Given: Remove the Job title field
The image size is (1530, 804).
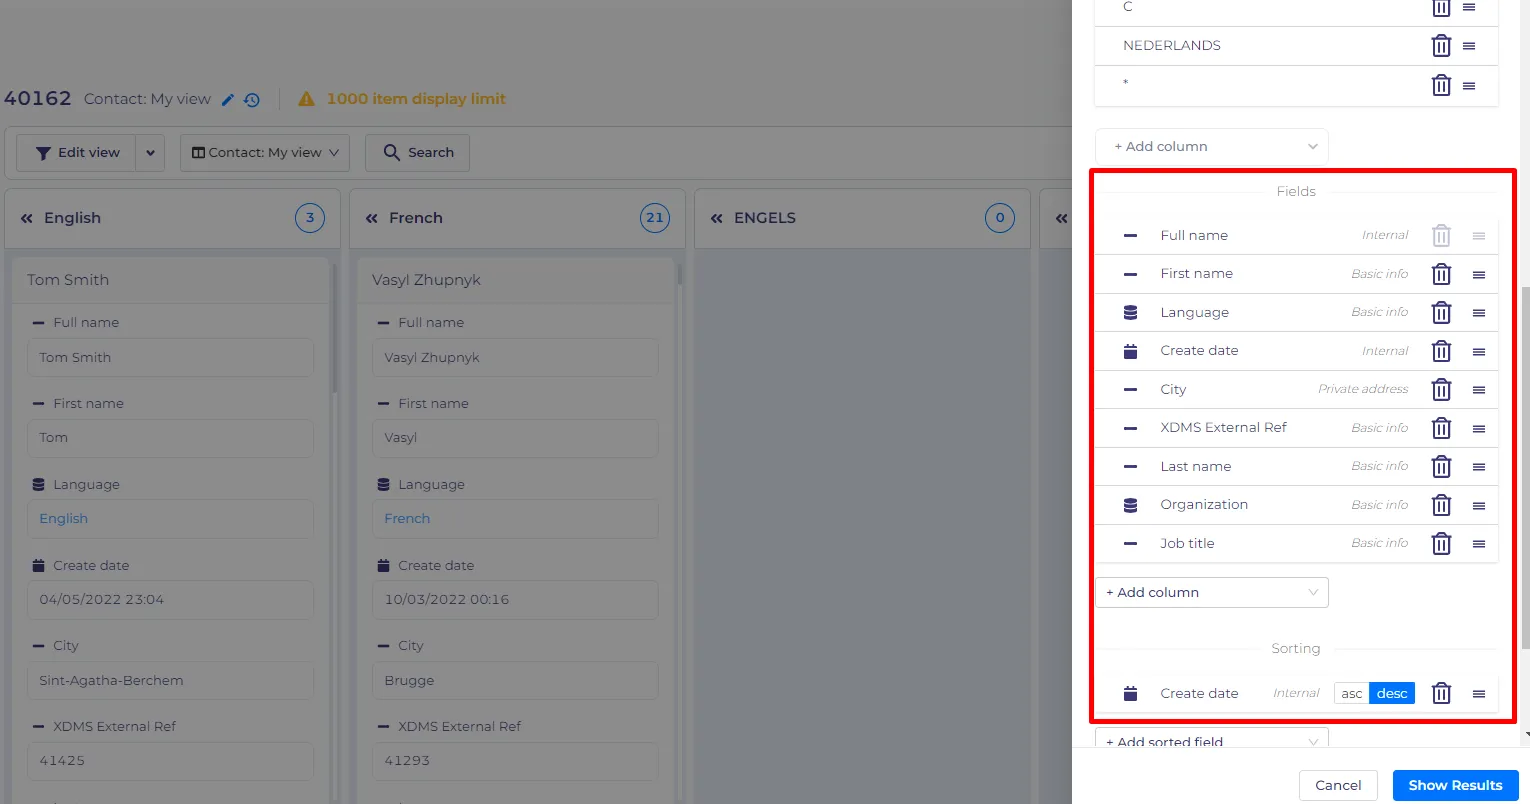Looking at the screenshot, I should tap(1441, 544).
